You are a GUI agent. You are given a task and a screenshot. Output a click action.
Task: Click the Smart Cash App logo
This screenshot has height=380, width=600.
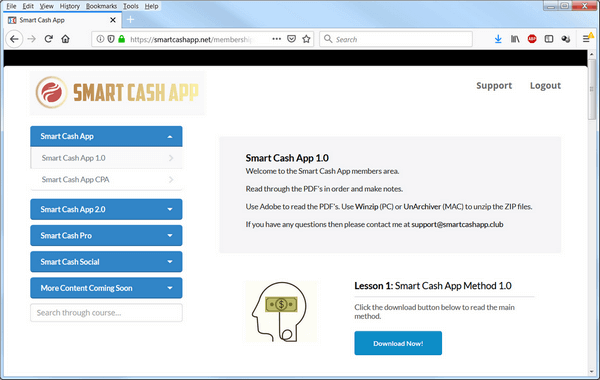pyautogui.click(x=117, y=93)
